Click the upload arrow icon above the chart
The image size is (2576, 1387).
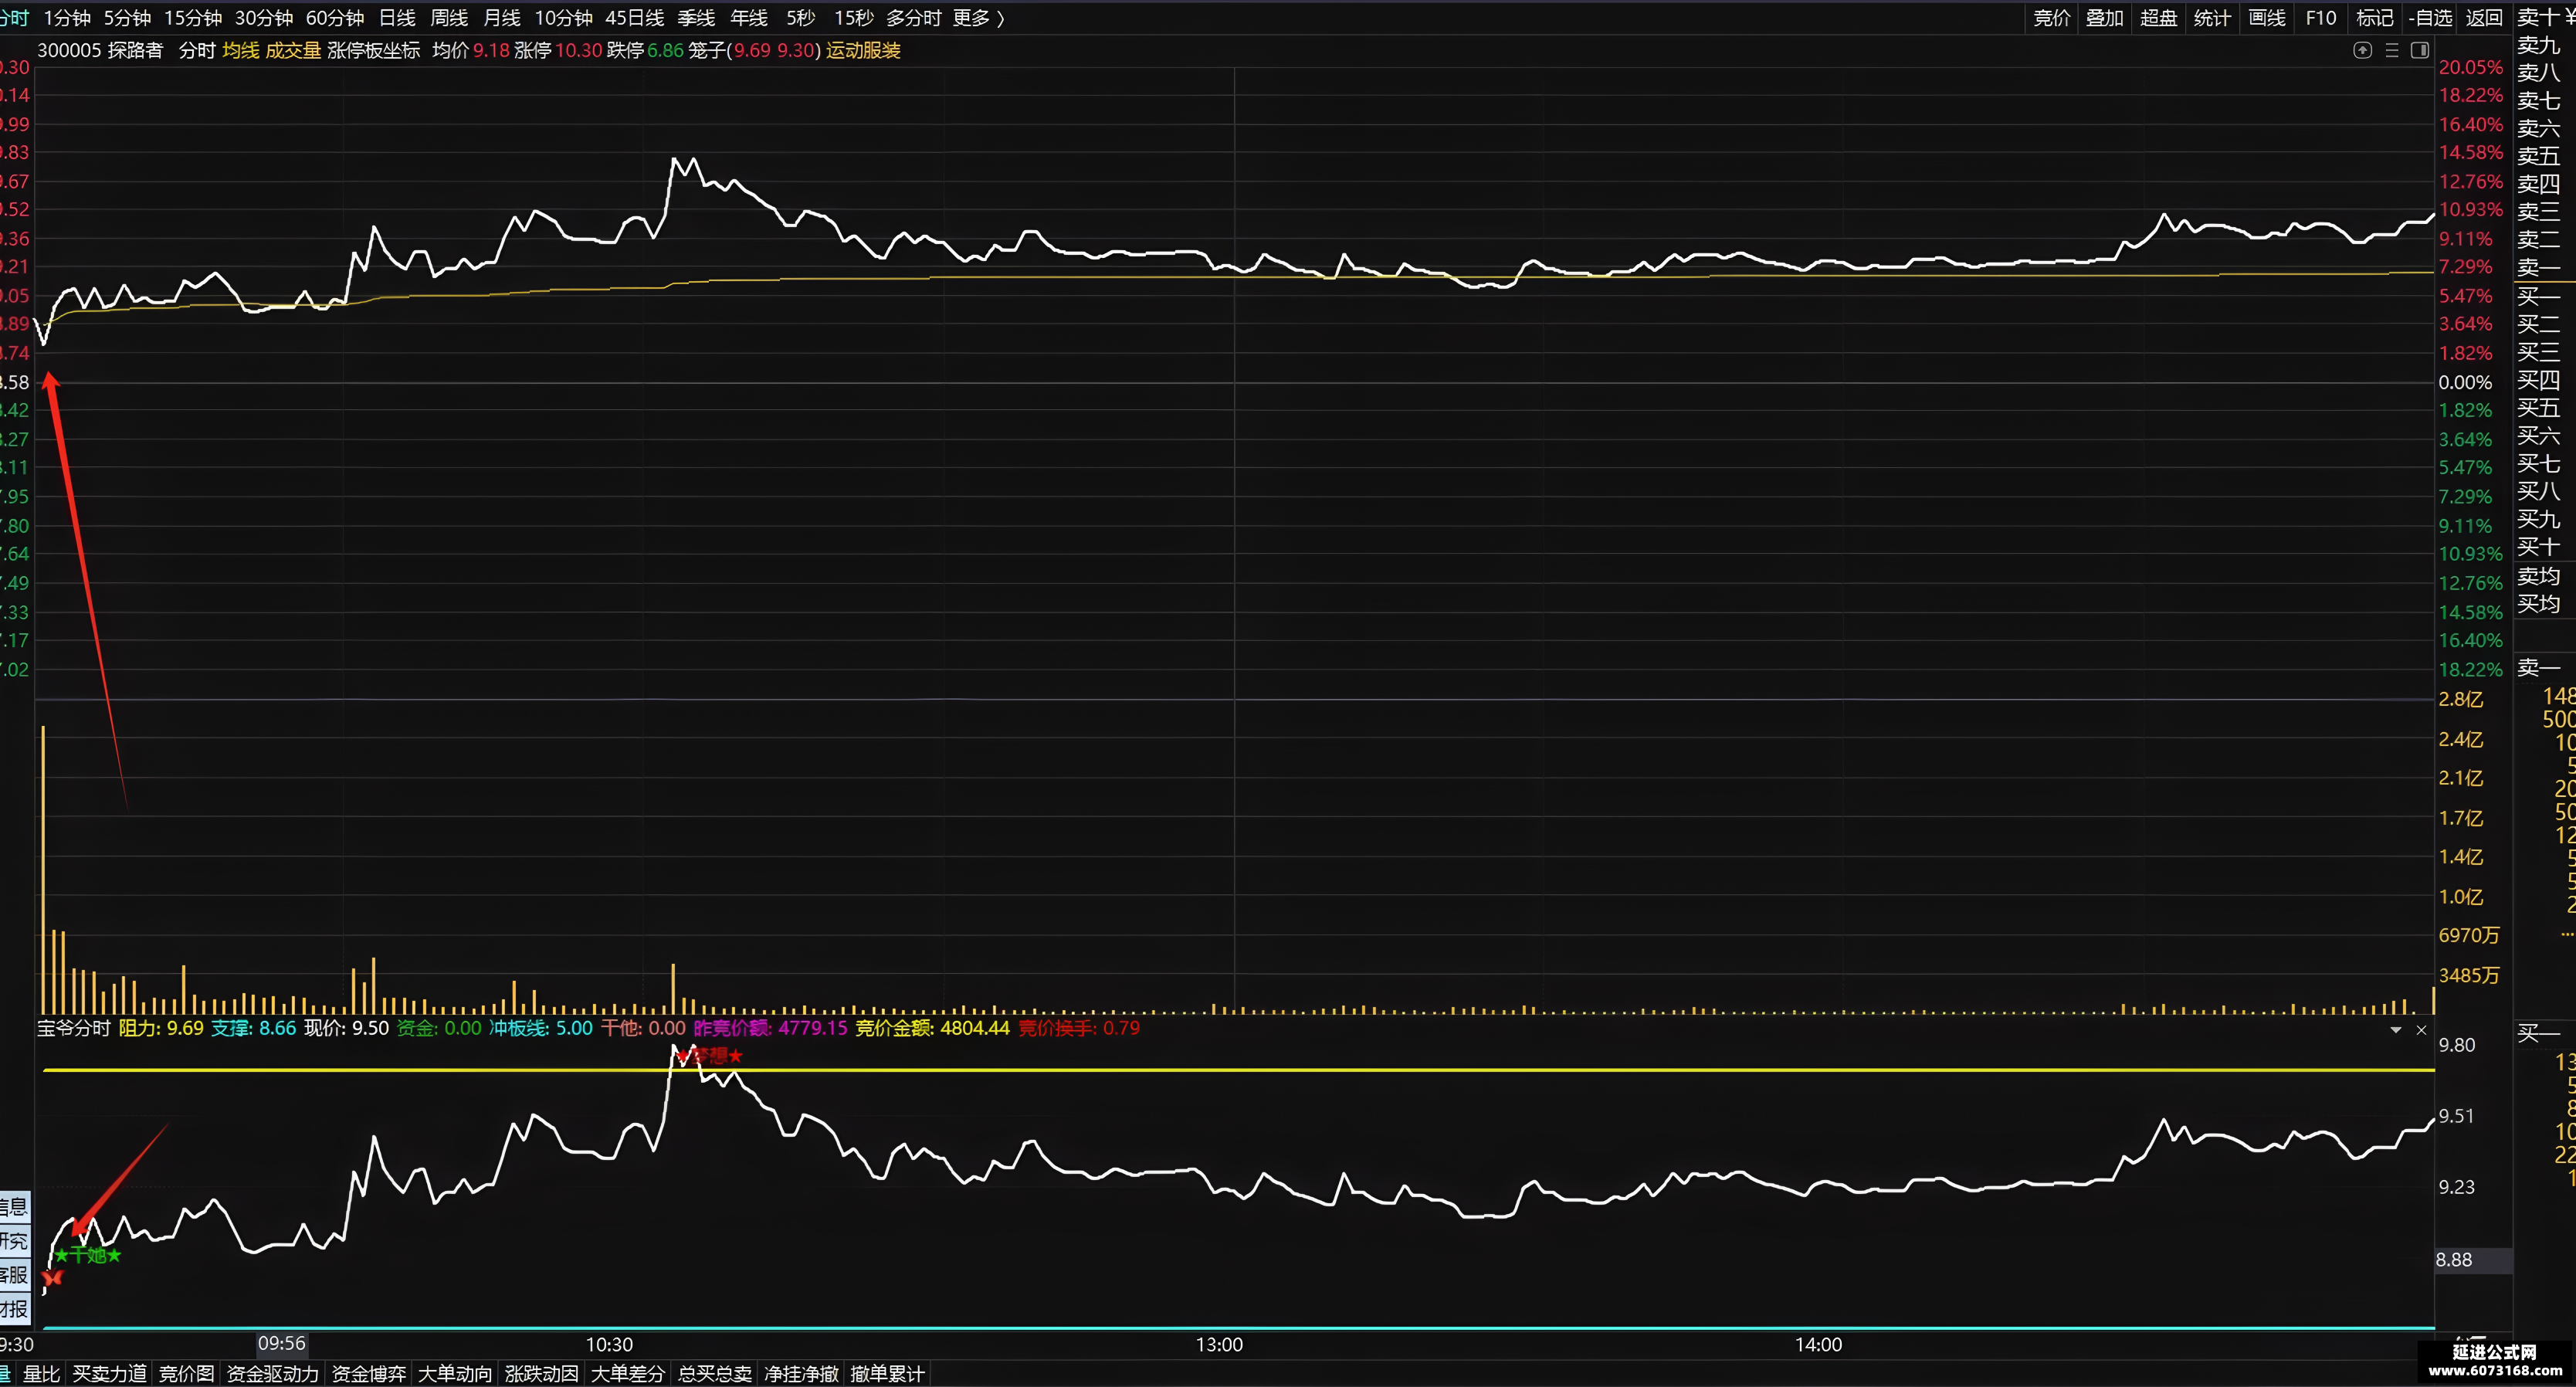[2363, 50]
